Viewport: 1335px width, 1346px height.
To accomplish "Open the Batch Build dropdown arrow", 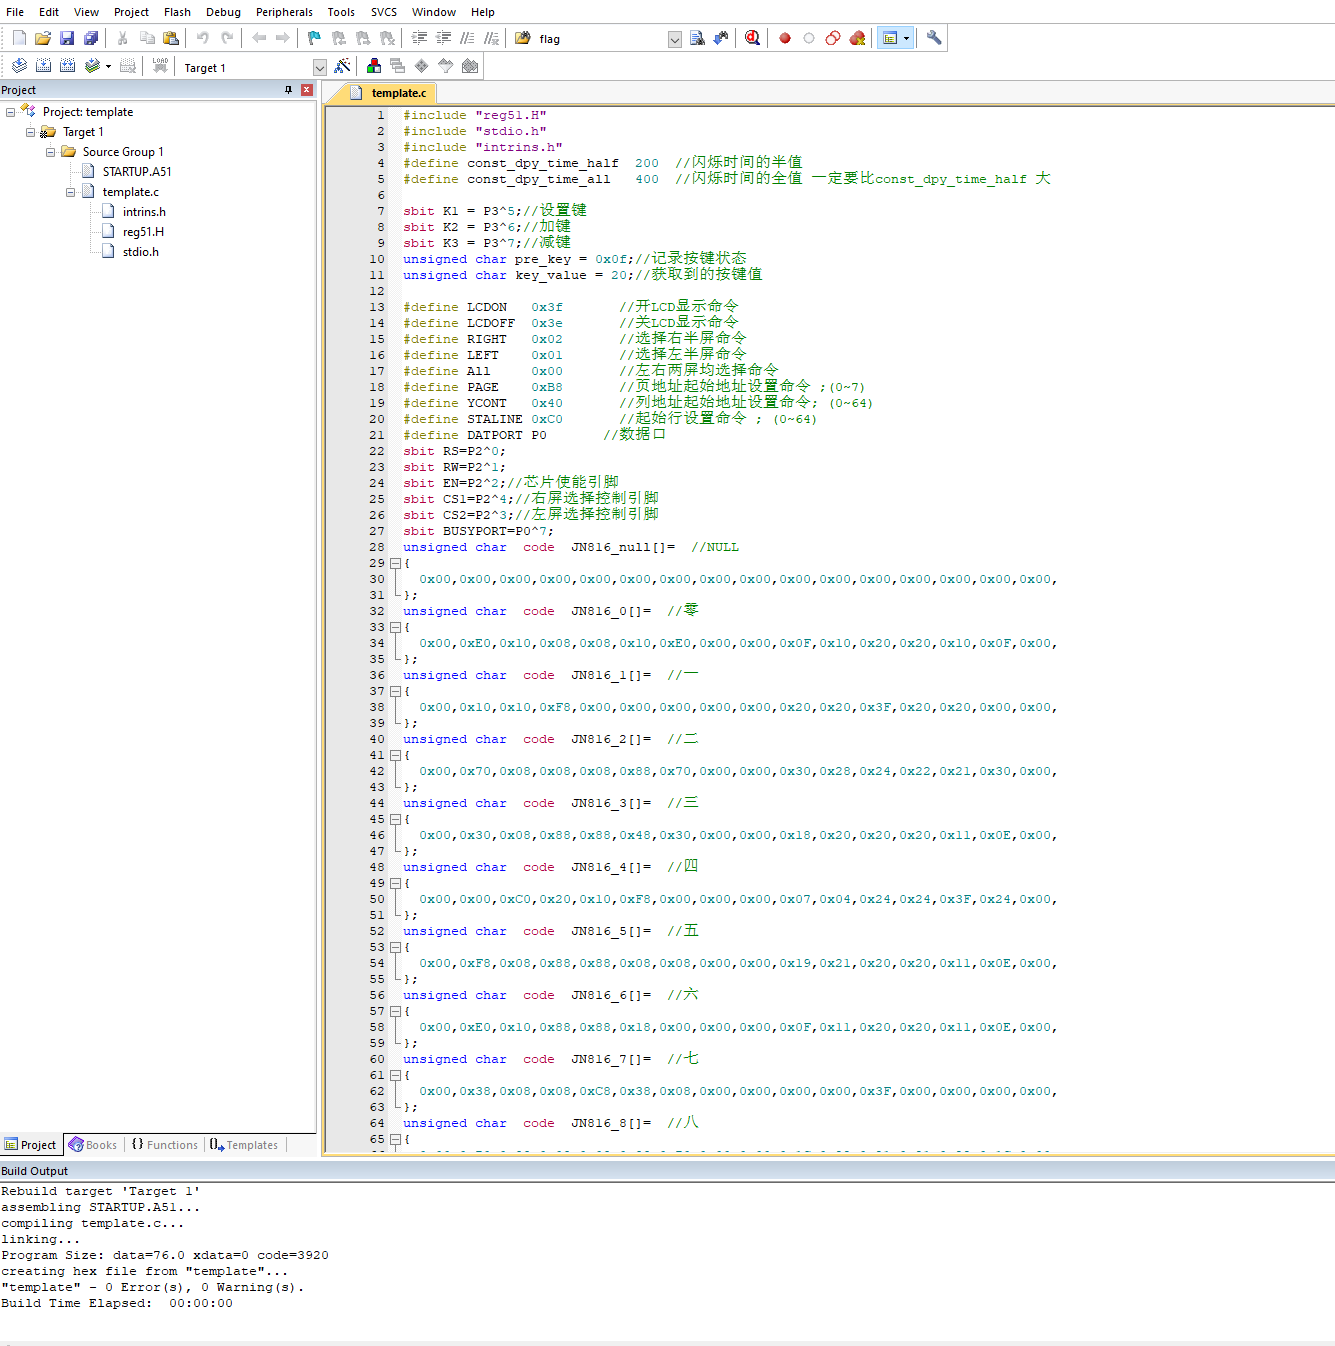I will coord(108,66).
